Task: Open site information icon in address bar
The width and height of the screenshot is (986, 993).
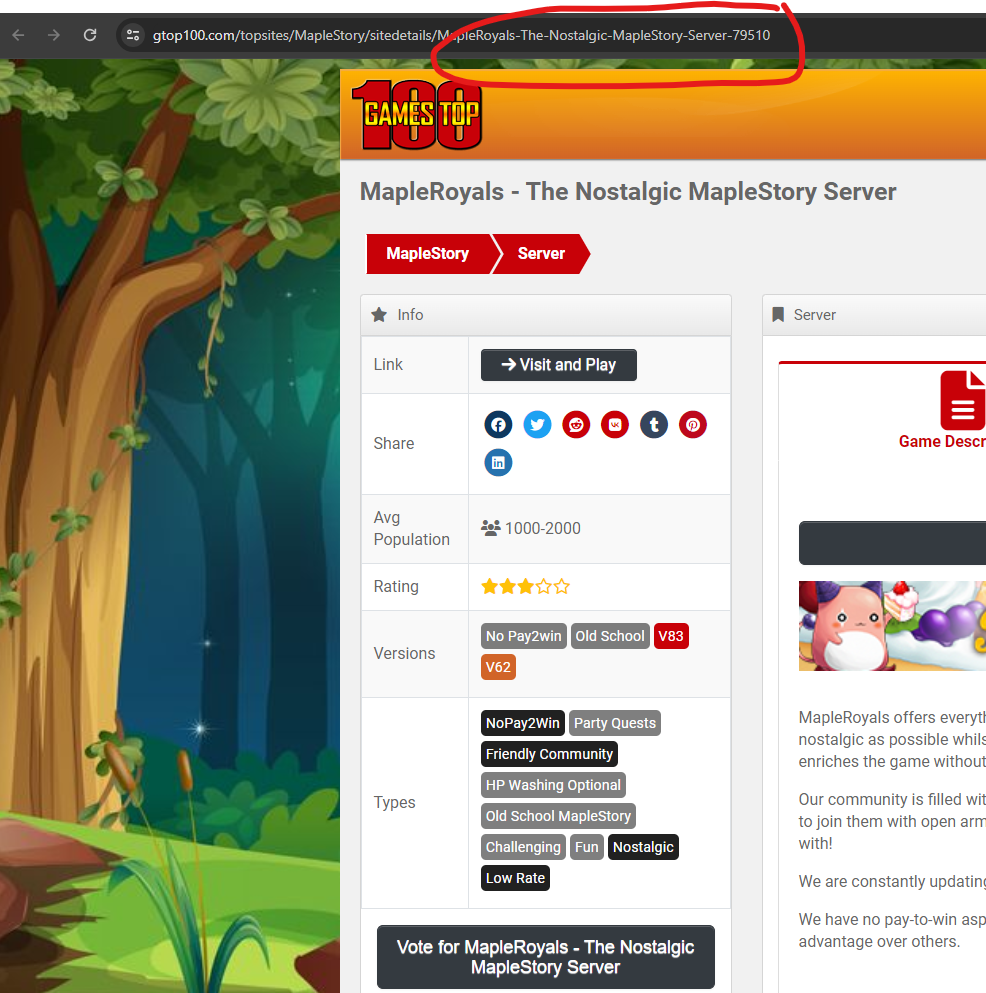Action: click(132, 35)
